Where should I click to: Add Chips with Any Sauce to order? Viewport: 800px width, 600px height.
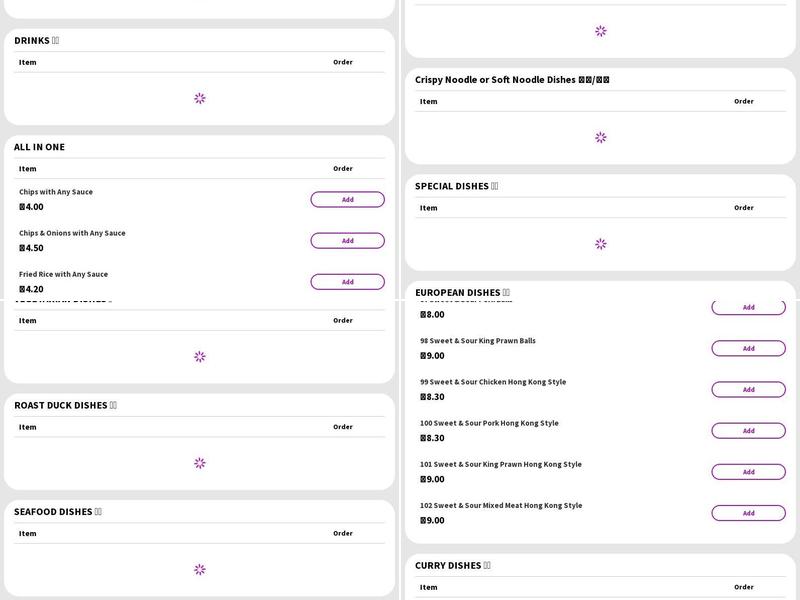[347, 199]
